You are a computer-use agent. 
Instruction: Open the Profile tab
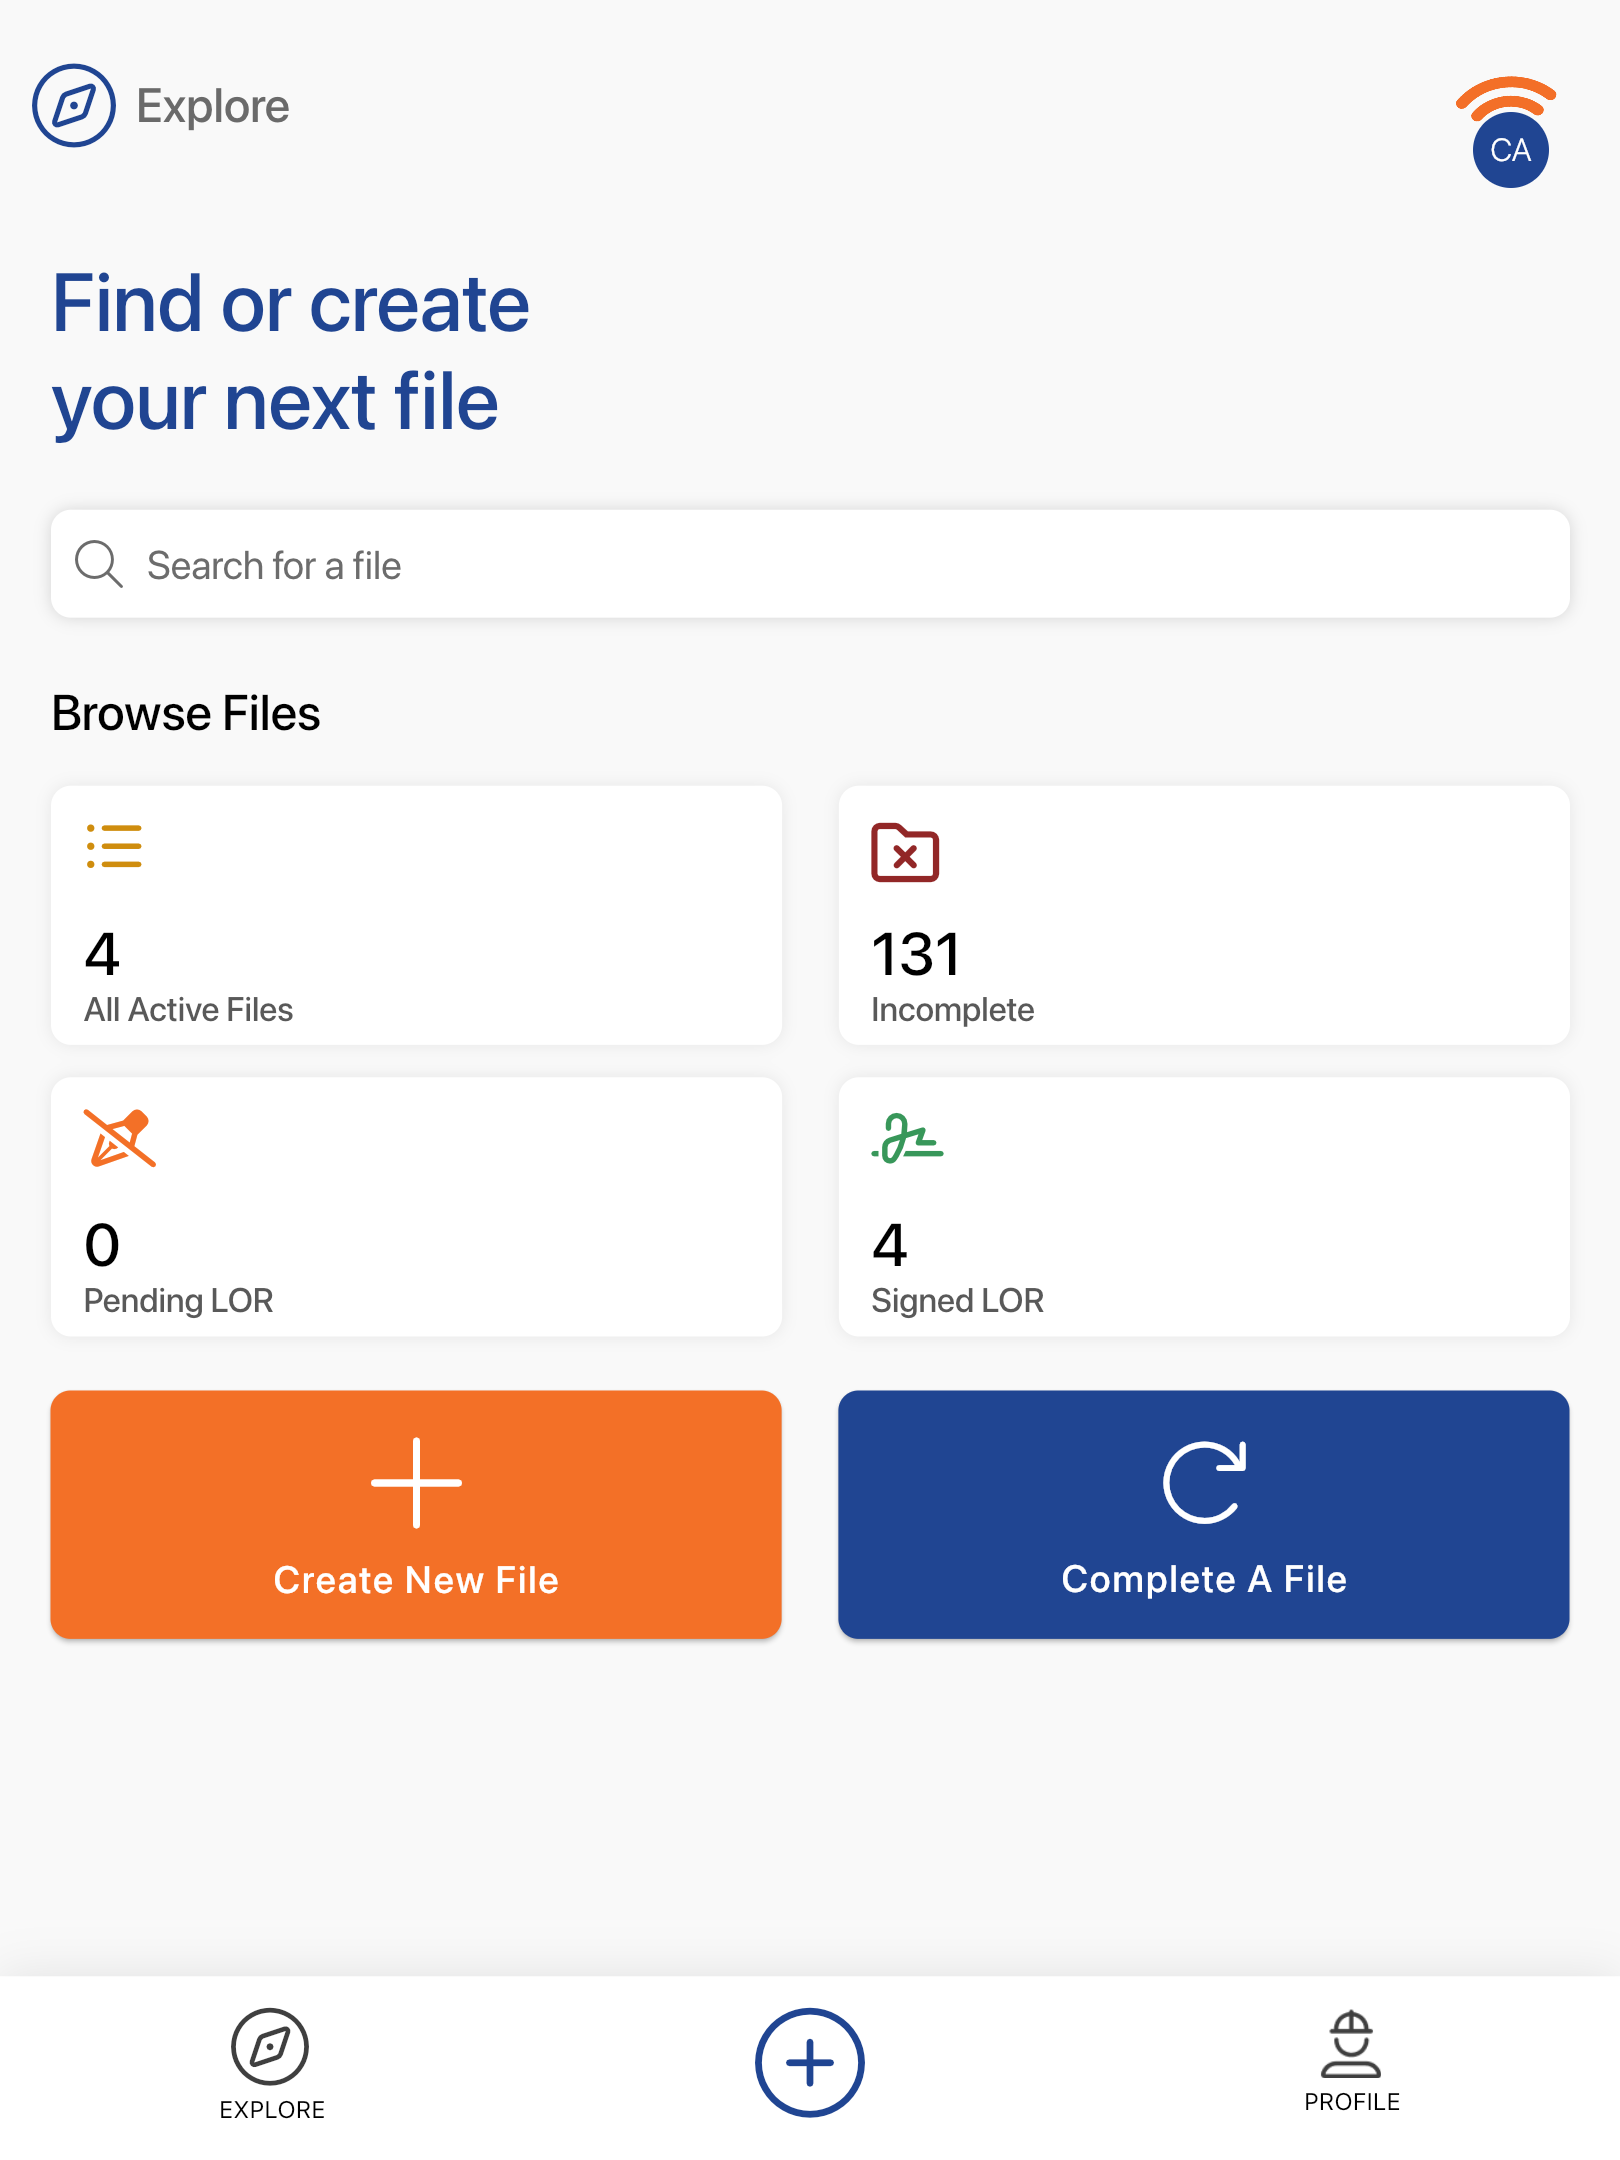point(1351,2060)
